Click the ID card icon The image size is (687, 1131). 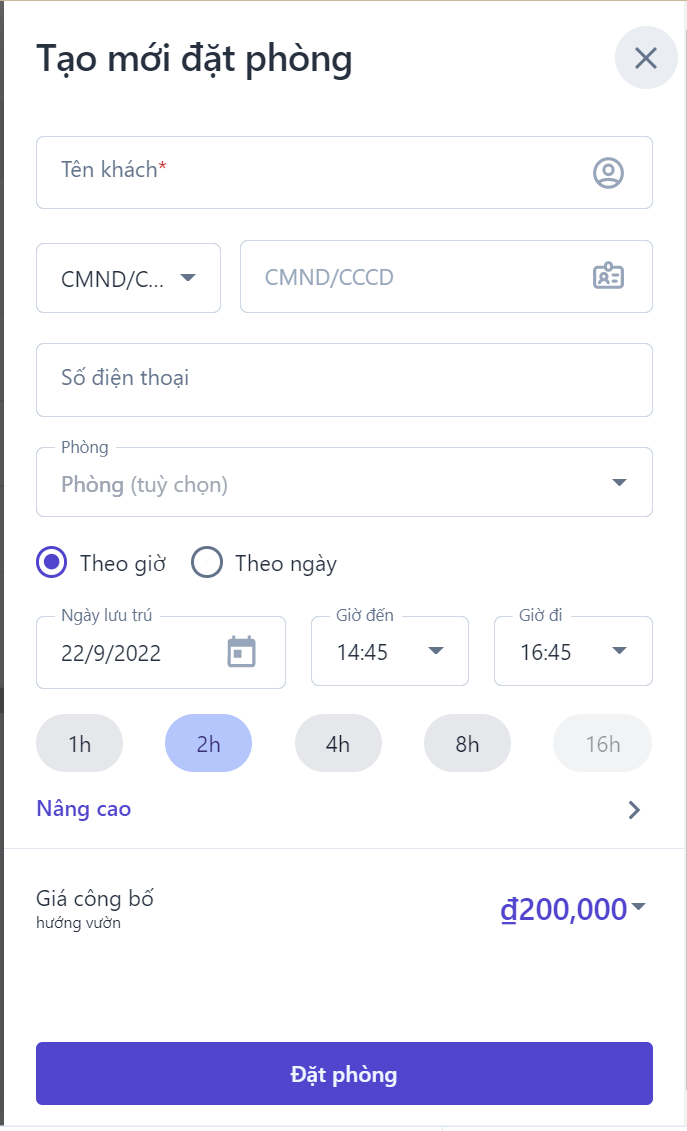[608, 277]
